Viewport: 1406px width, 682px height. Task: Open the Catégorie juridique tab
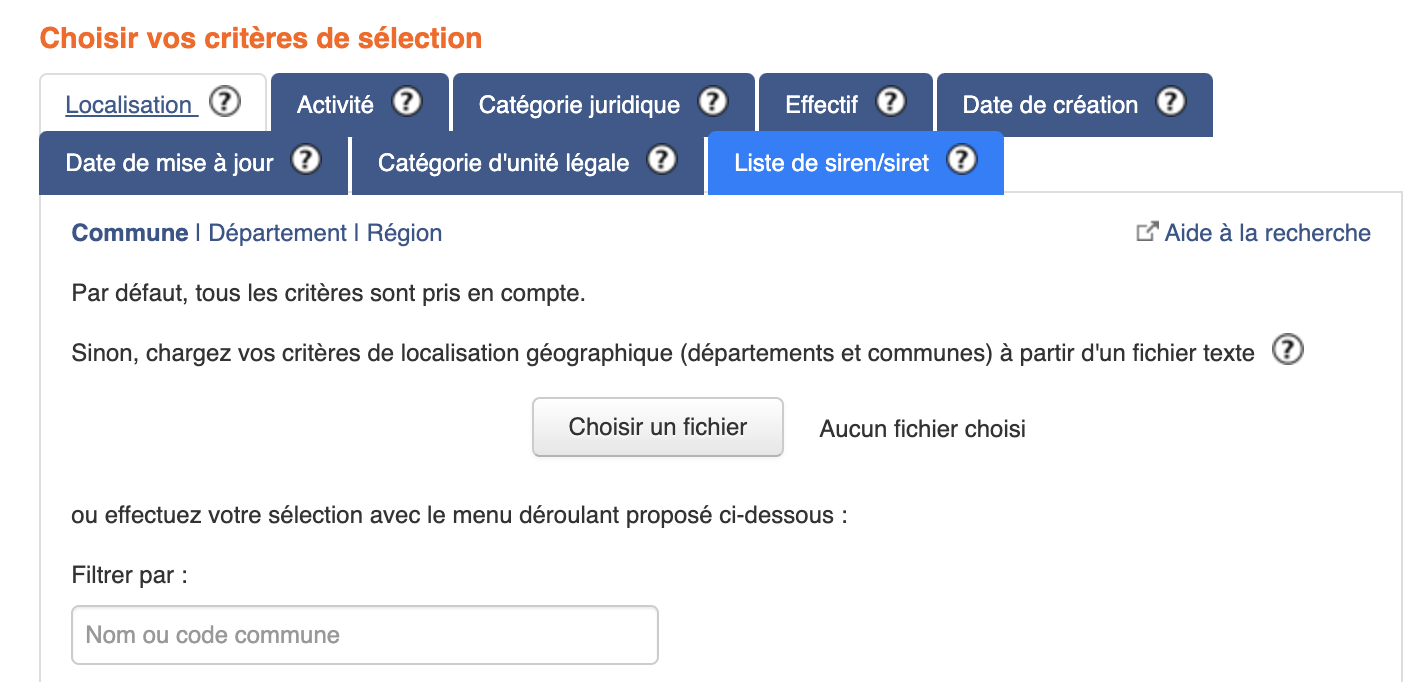pos(579,105)
